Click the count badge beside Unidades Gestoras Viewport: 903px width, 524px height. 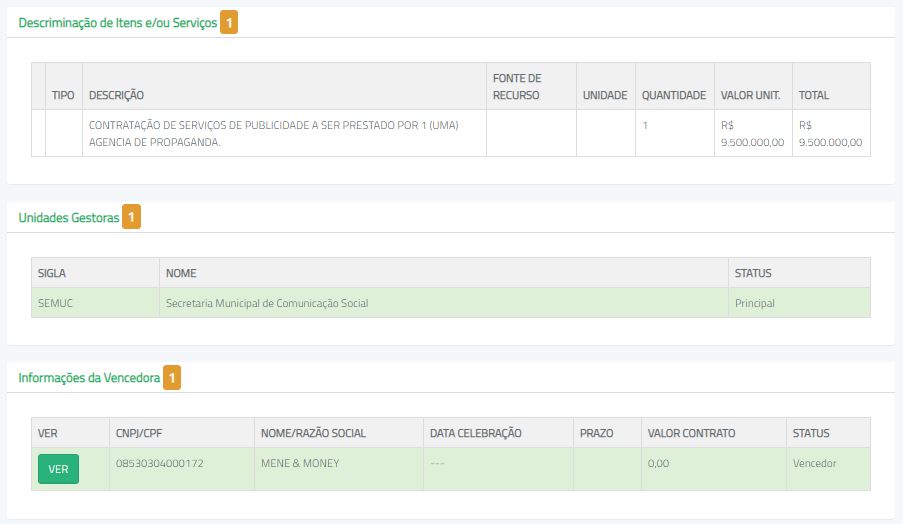coord(131,217)
